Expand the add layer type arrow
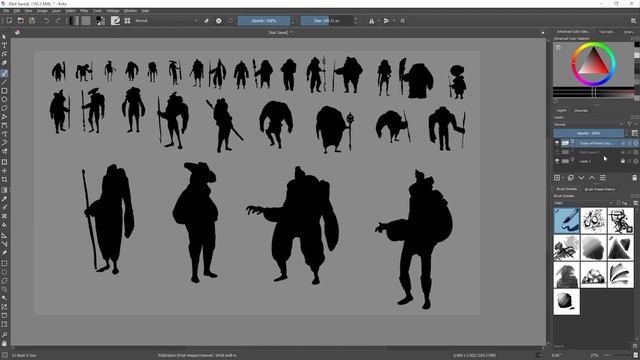 tap(563, 178)
